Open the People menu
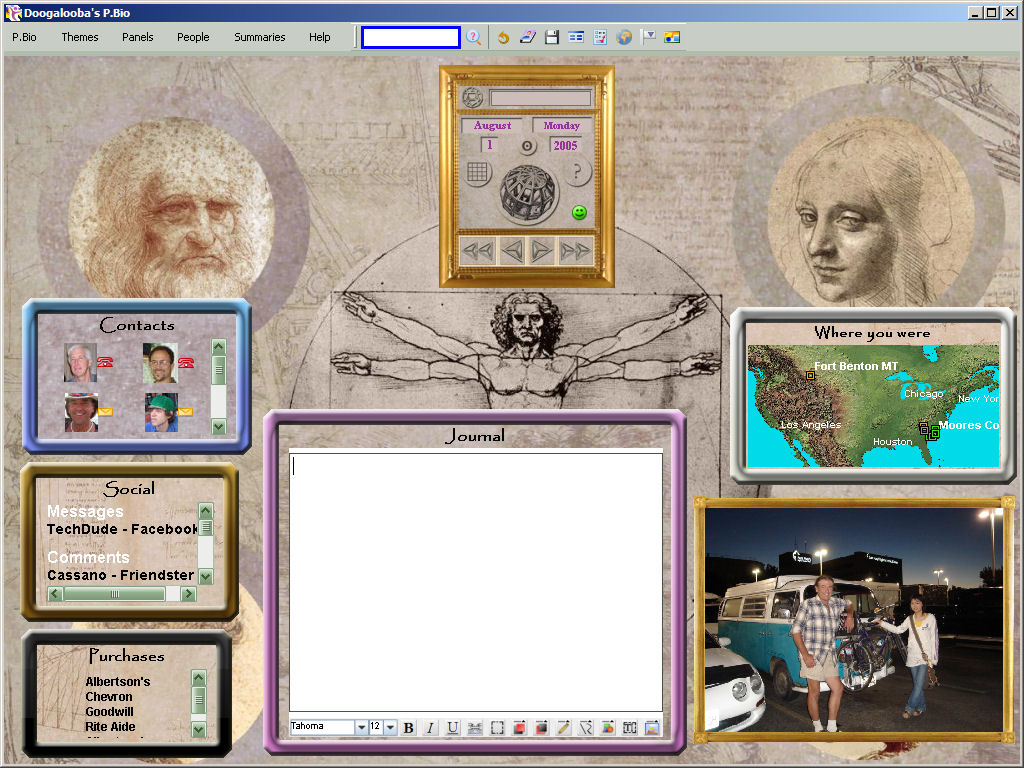This screenshot has width=1024, height=768. (193, 37)
